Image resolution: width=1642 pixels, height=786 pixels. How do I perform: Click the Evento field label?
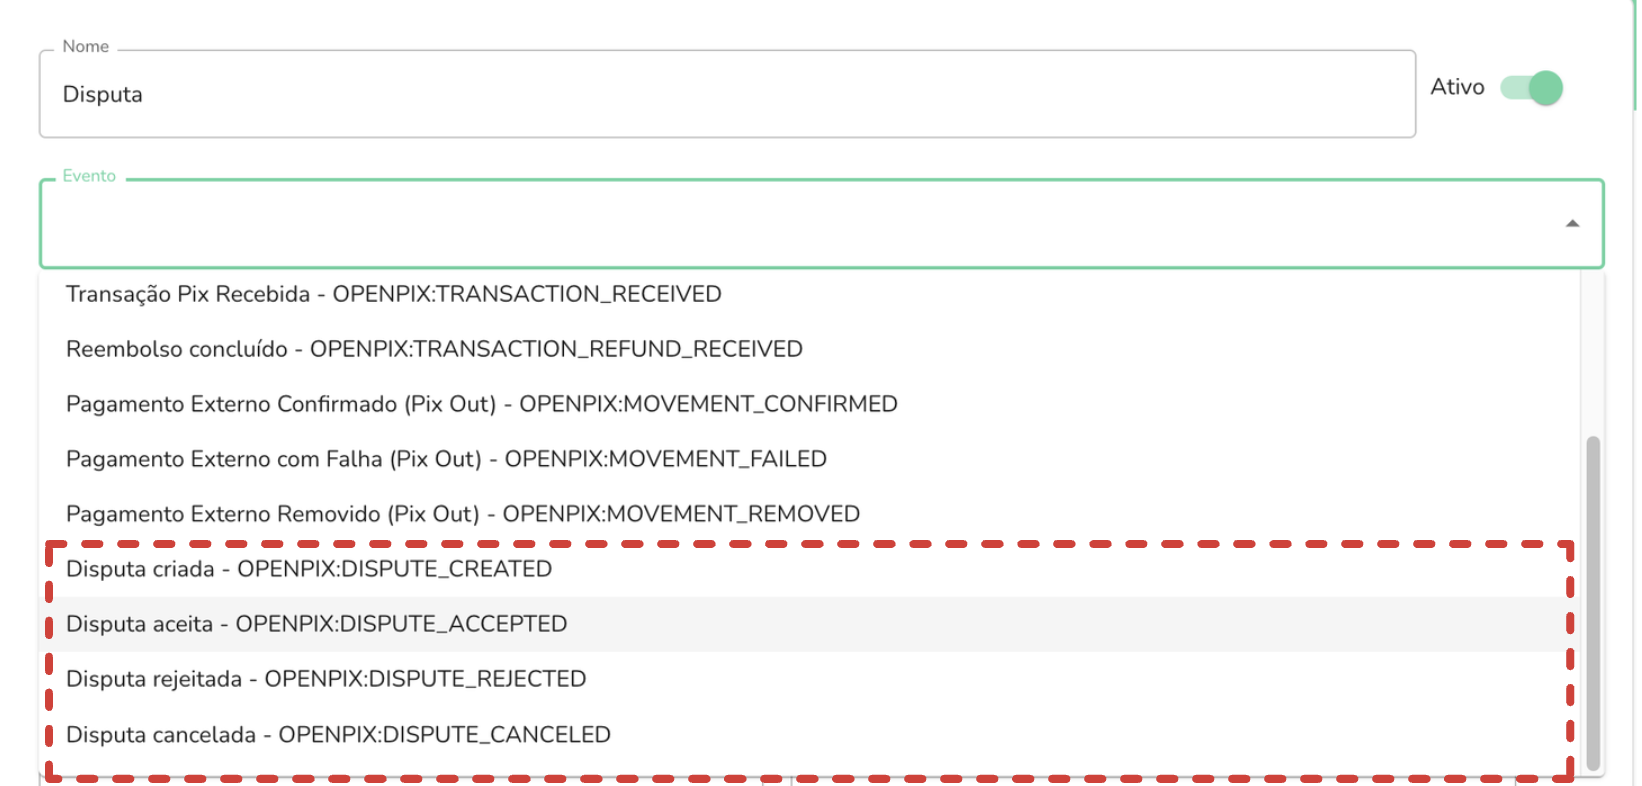[x=90, y=175]
